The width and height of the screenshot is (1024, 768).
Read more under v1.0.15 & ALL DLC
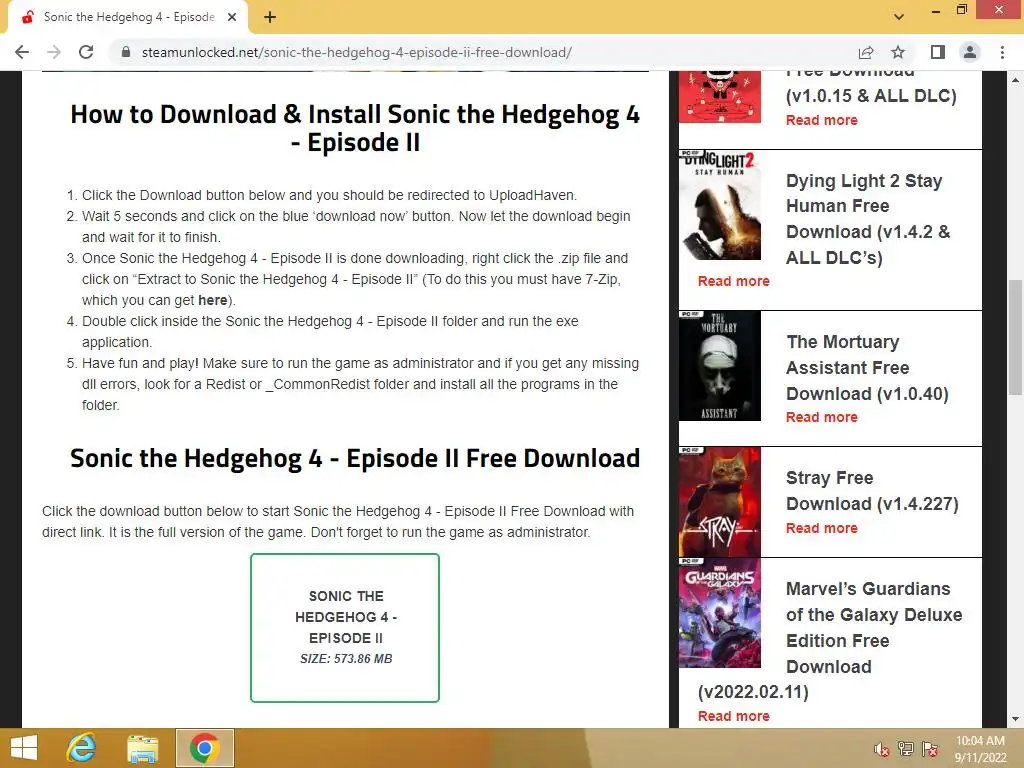[822, 120]
